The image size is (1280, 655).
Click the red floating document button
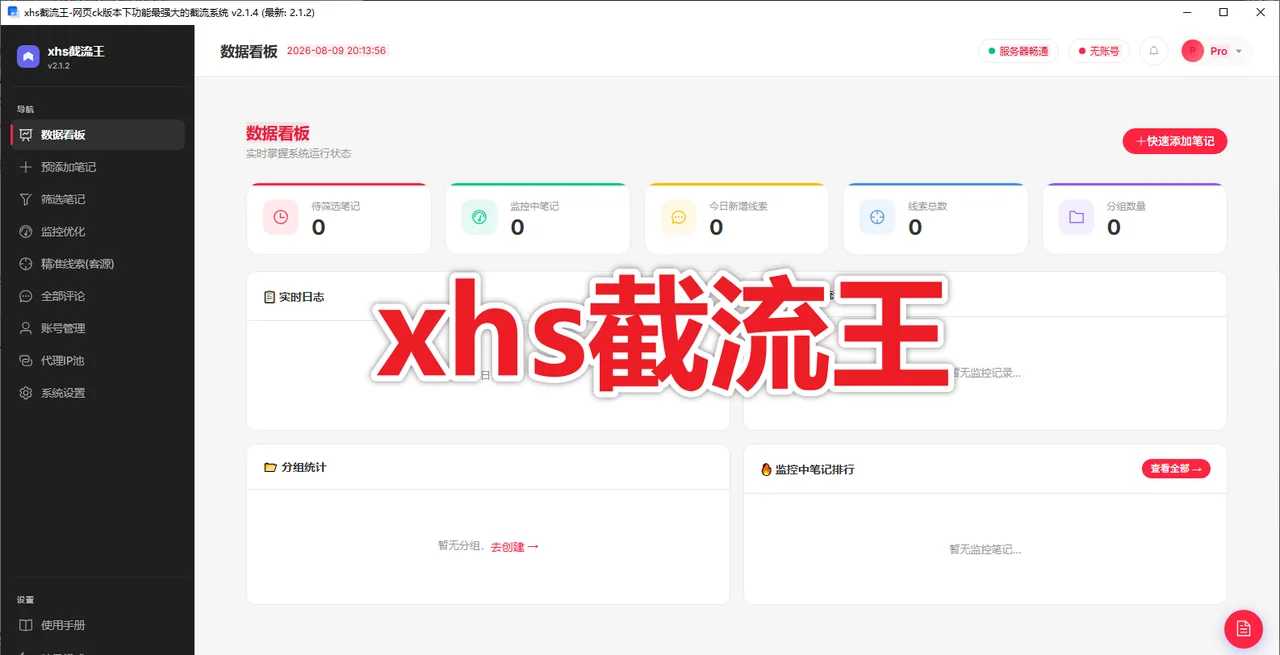pos(1244,628)
